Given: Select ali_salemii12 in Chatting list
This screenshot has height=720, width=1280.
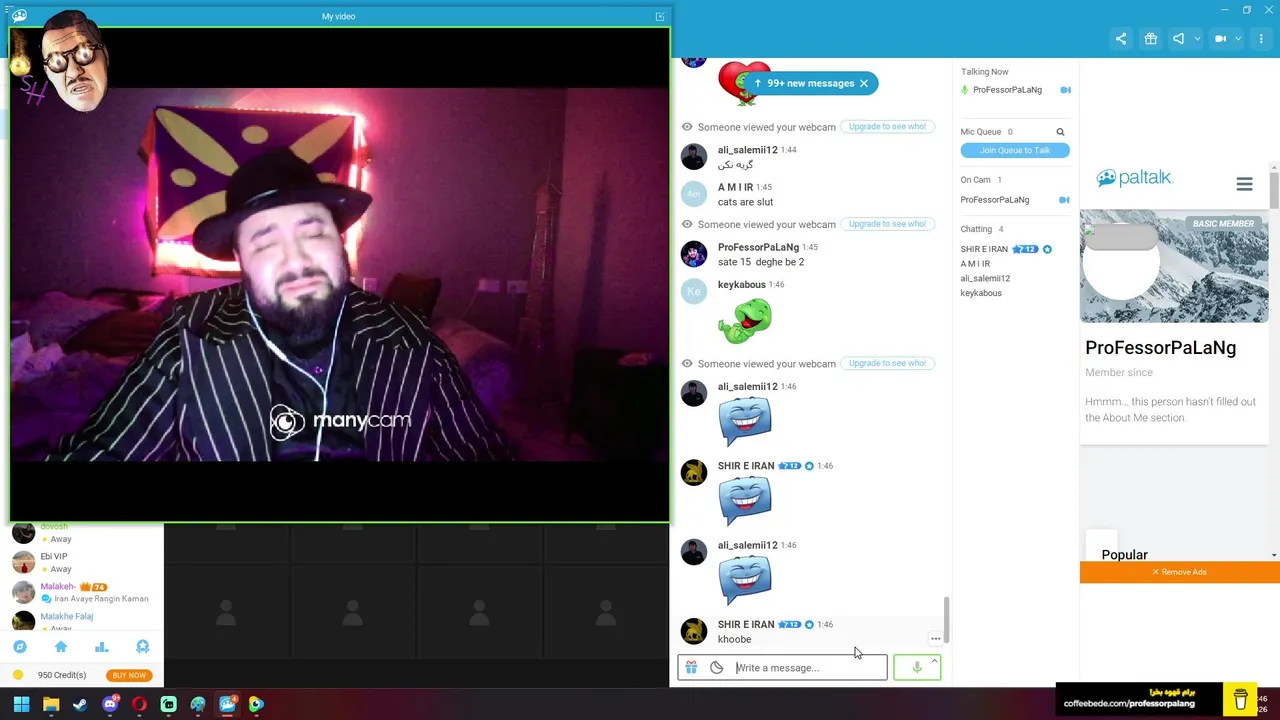Looking at the screenshot, I should [985, 278].
